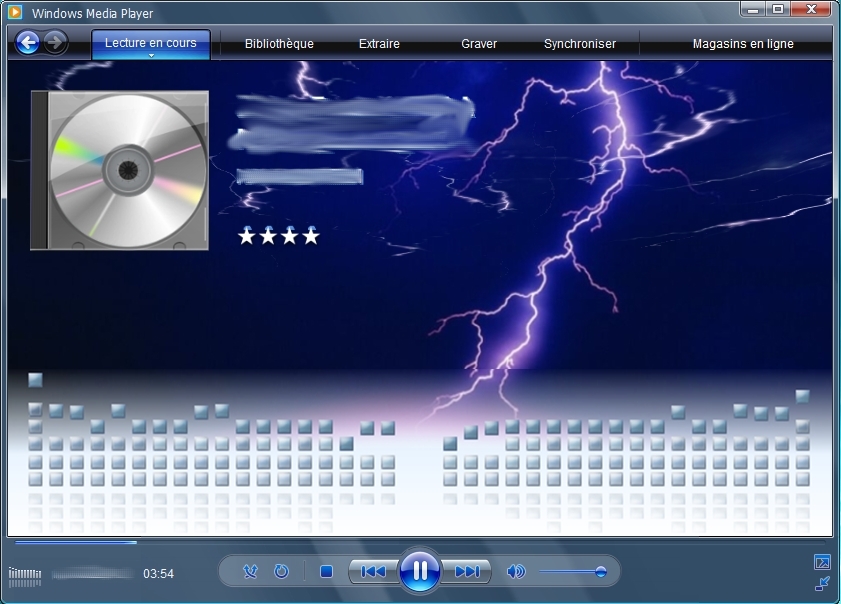Go forward with the forward arrow button
841x604 pixels.
click(55, 42)
